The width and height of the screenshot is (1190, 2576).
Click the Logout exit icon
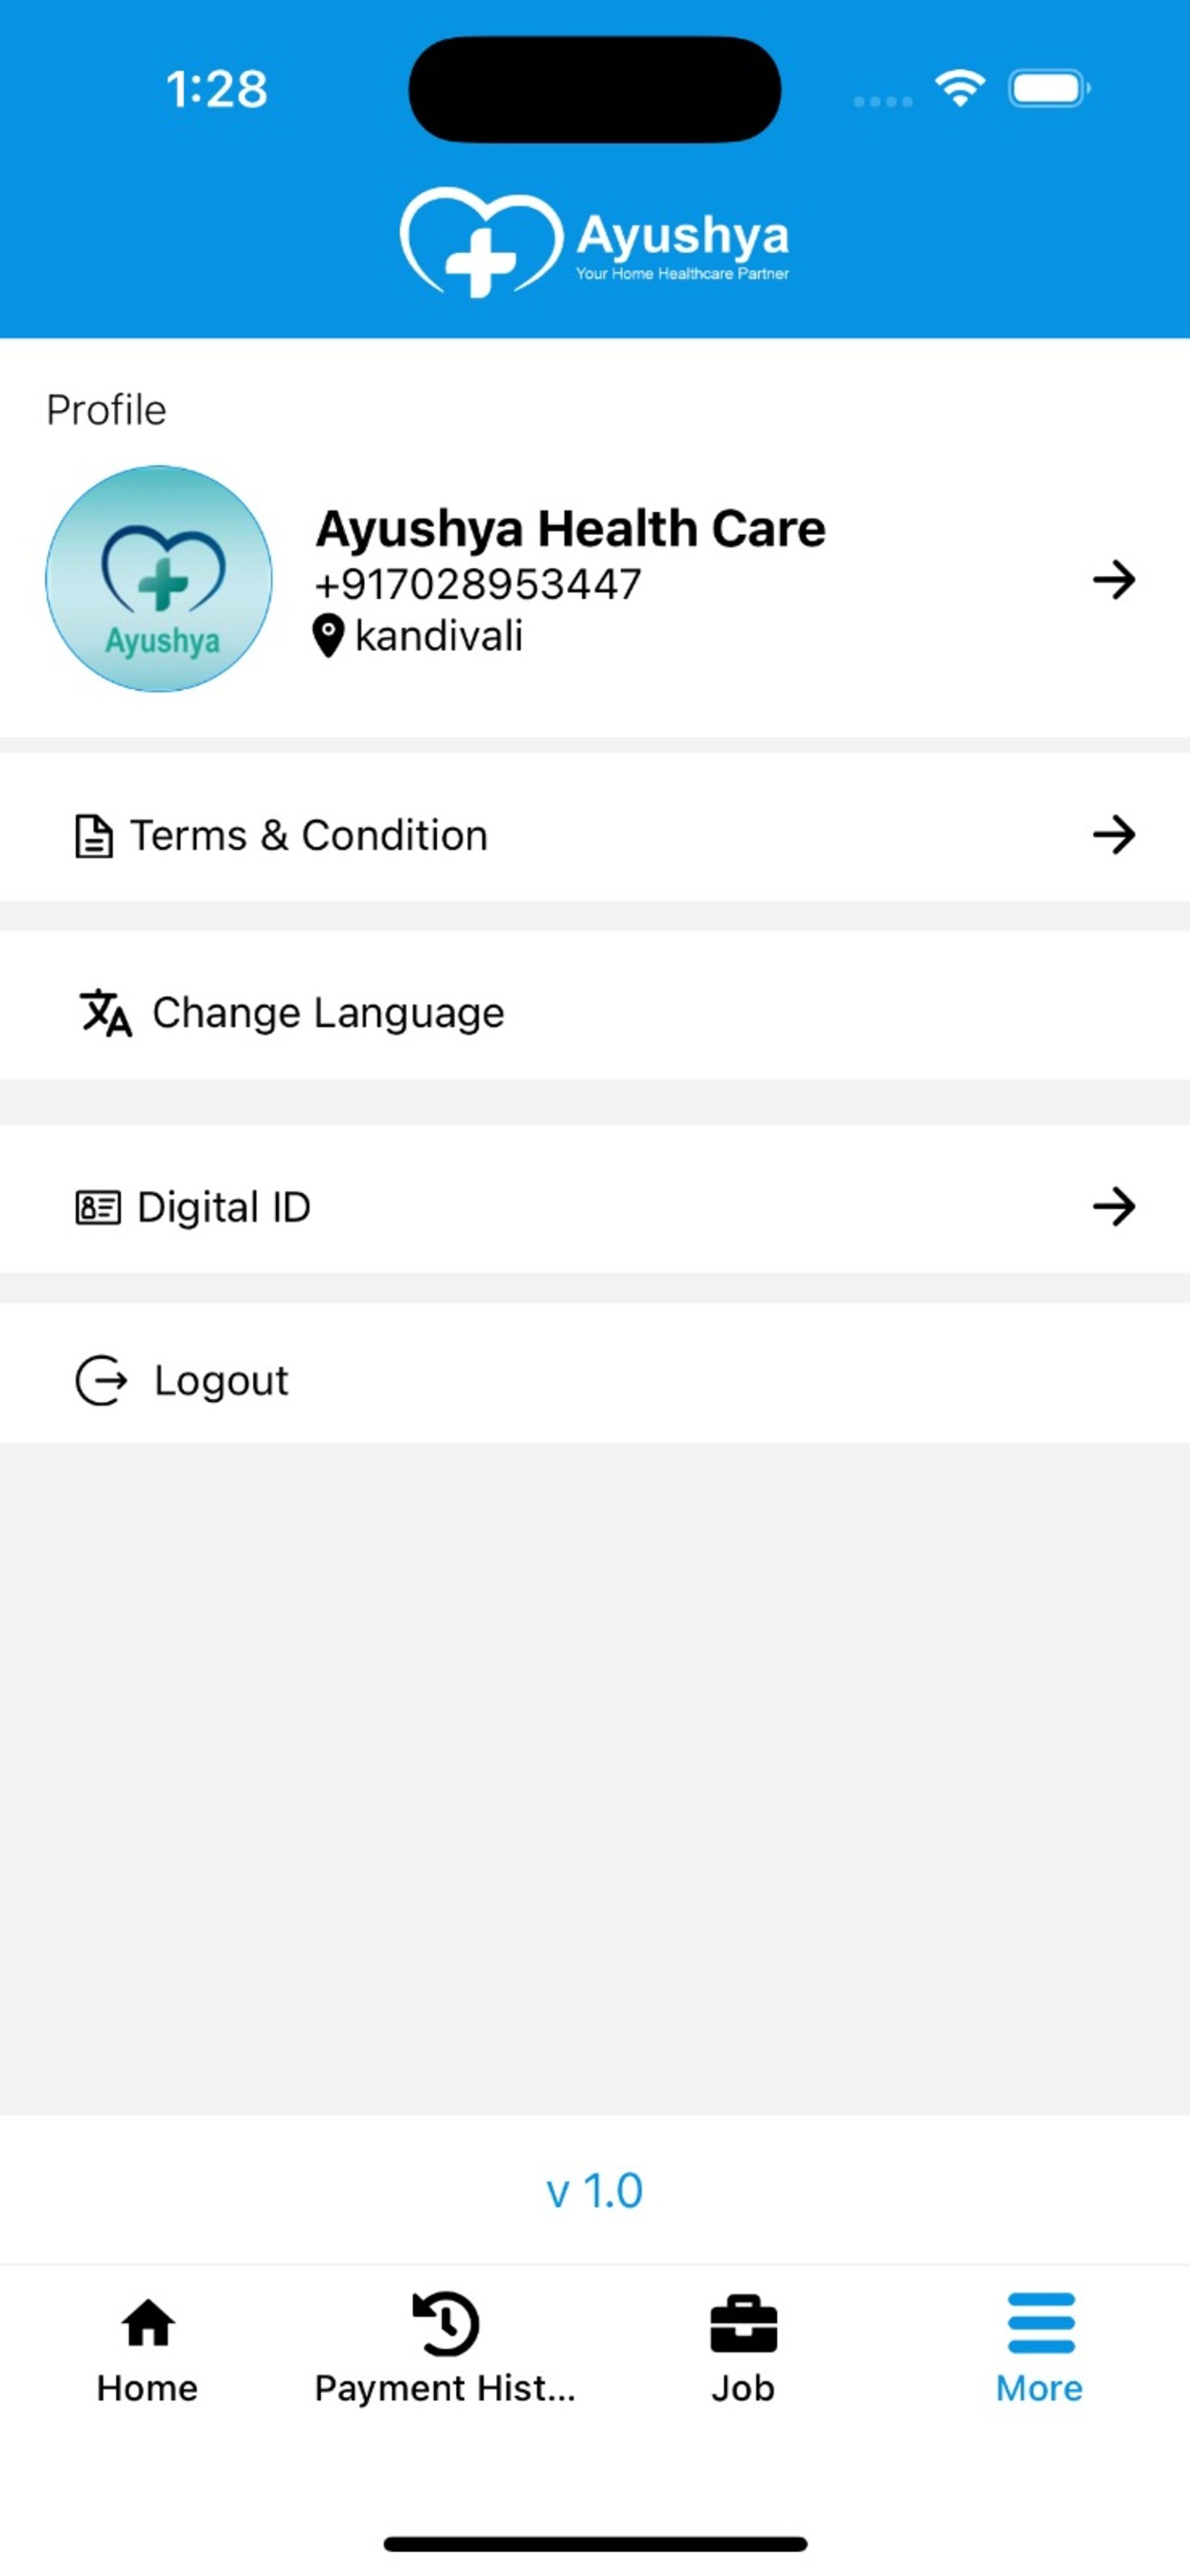pyautogui.click(x=102, y=1380)
